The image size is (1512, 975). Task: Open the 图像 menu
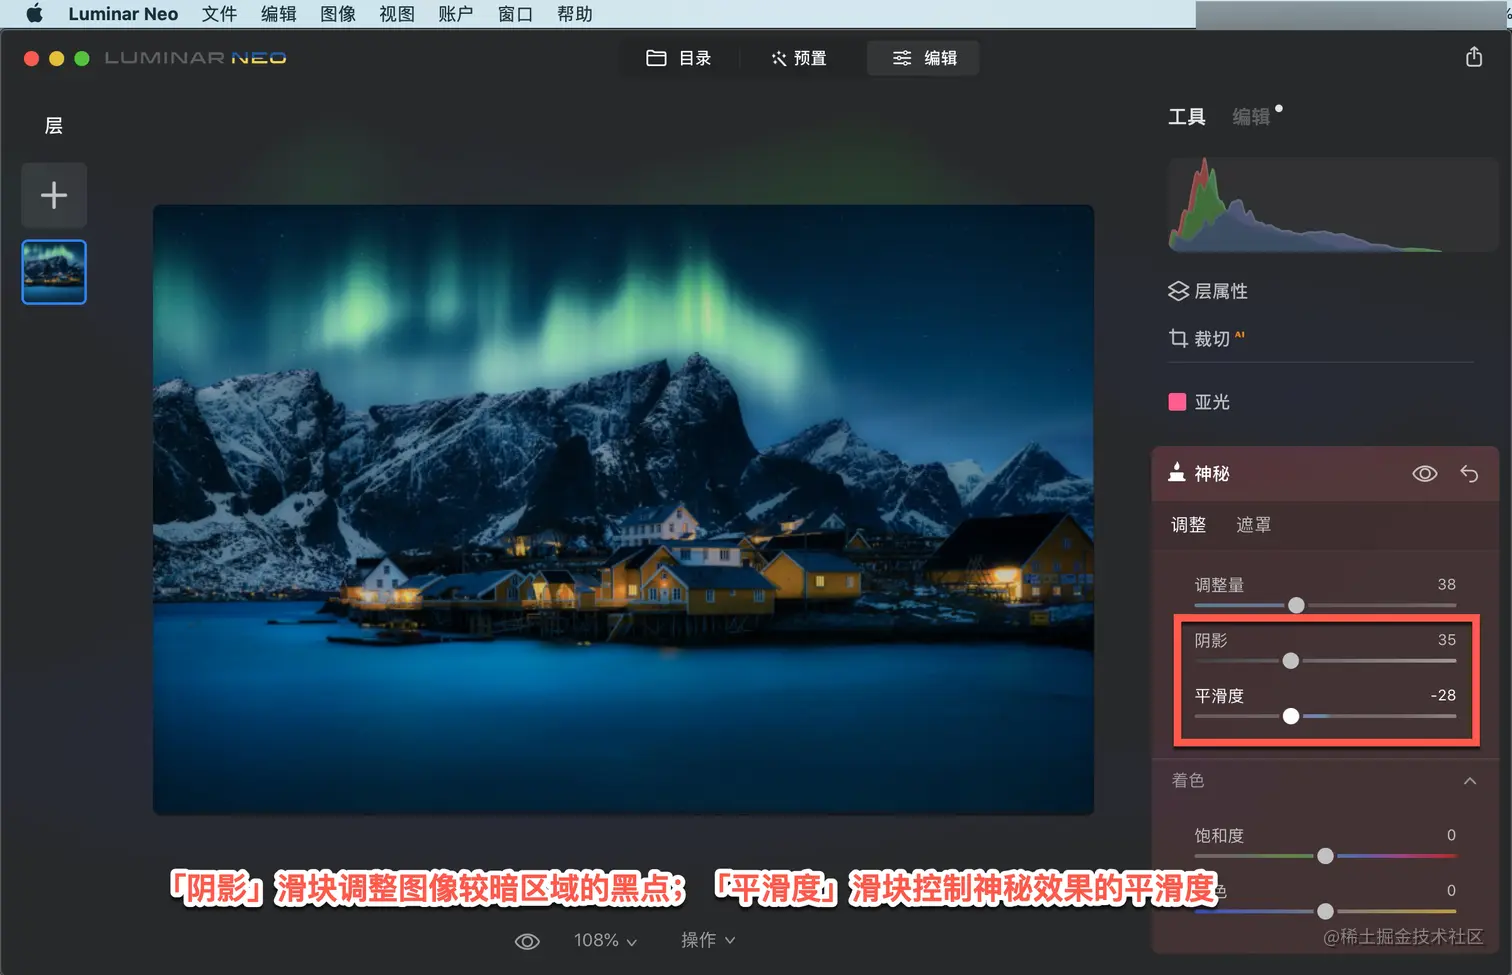(x=338, y=14)
